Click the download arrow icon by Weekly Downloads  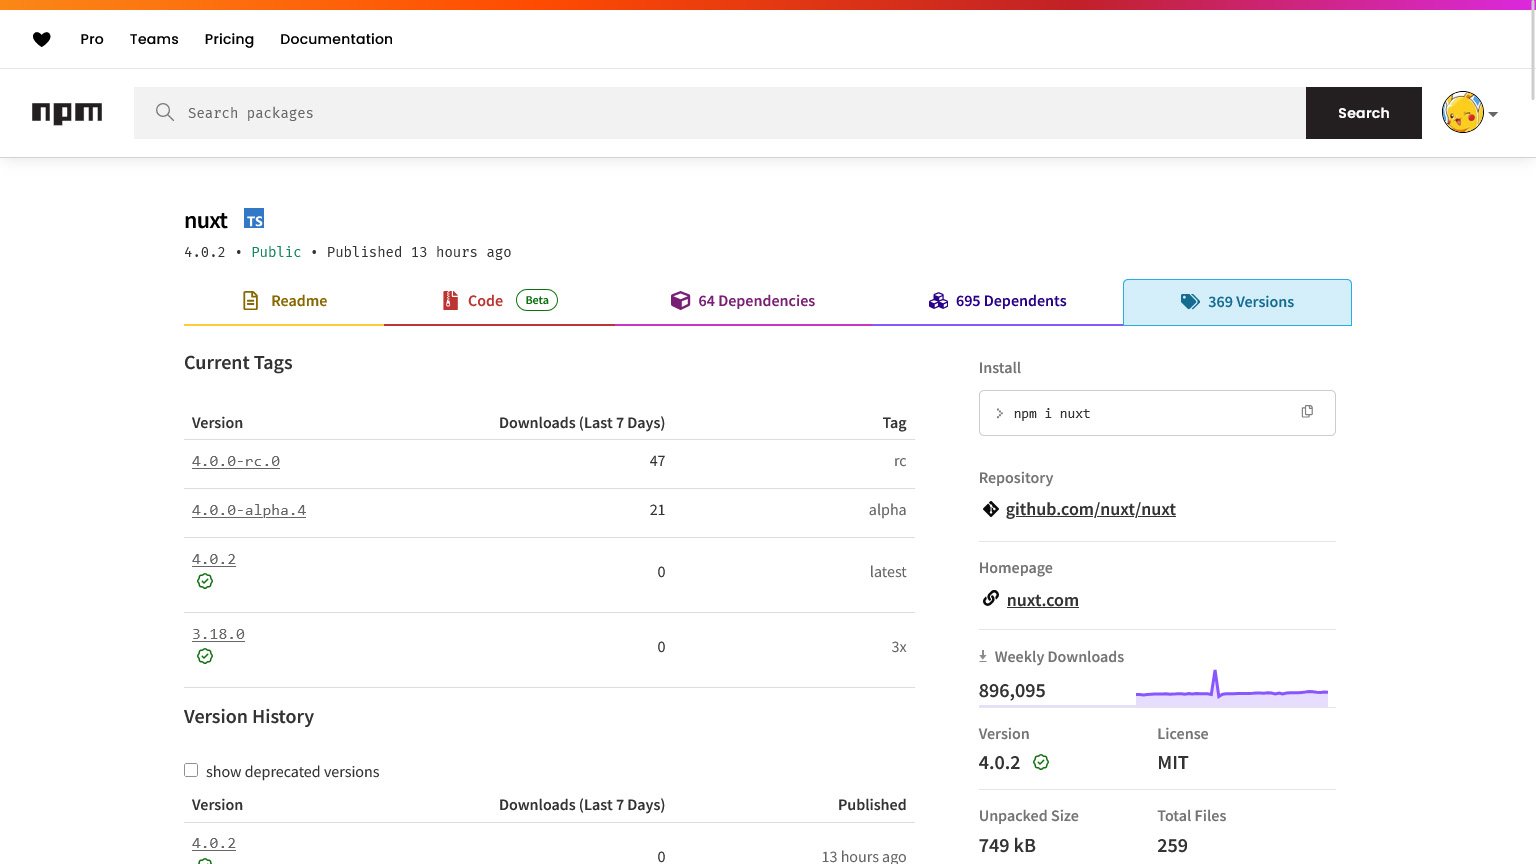pos(983,656)
